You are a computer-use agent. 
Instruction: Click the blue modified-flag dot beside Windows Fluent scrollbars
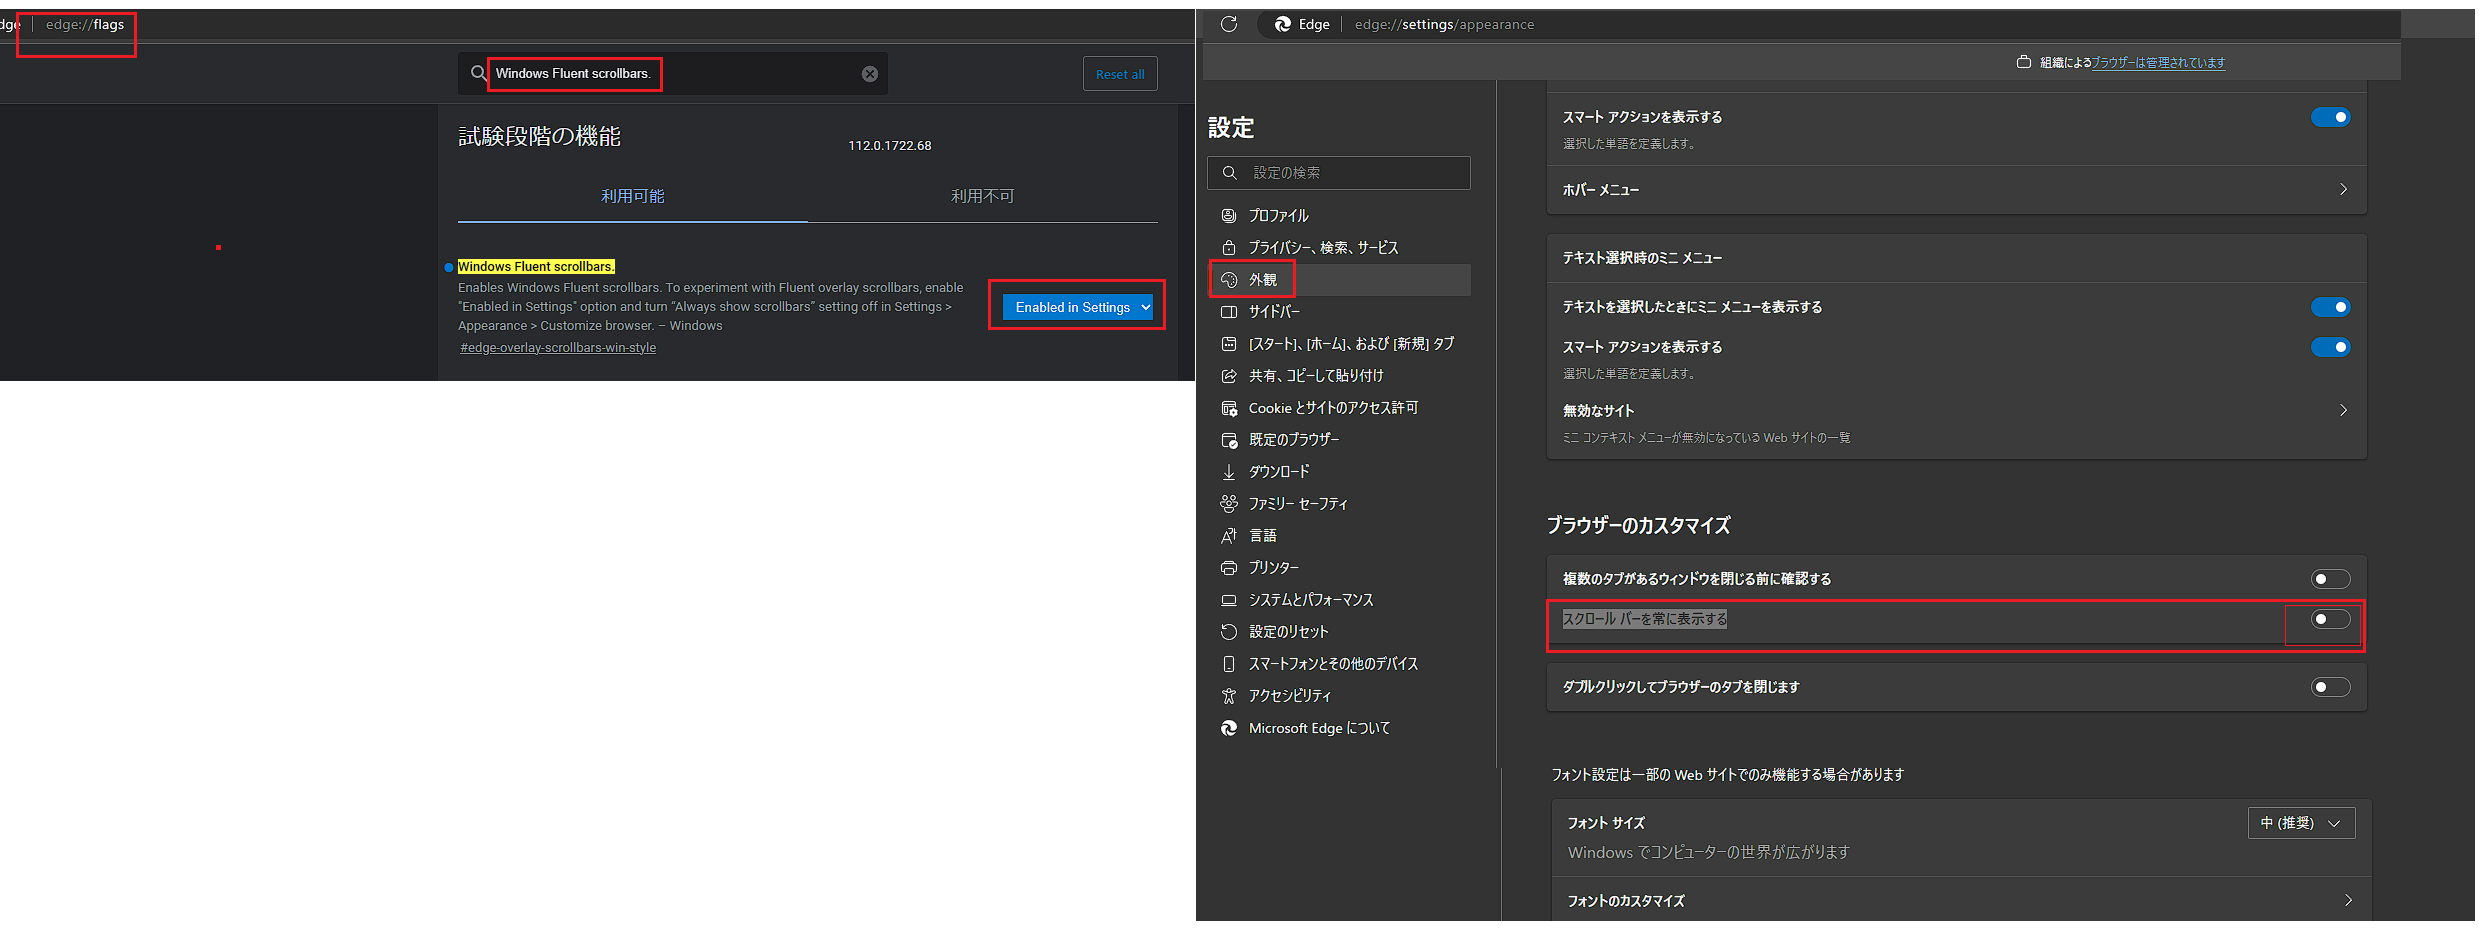[x=448, y=268]
